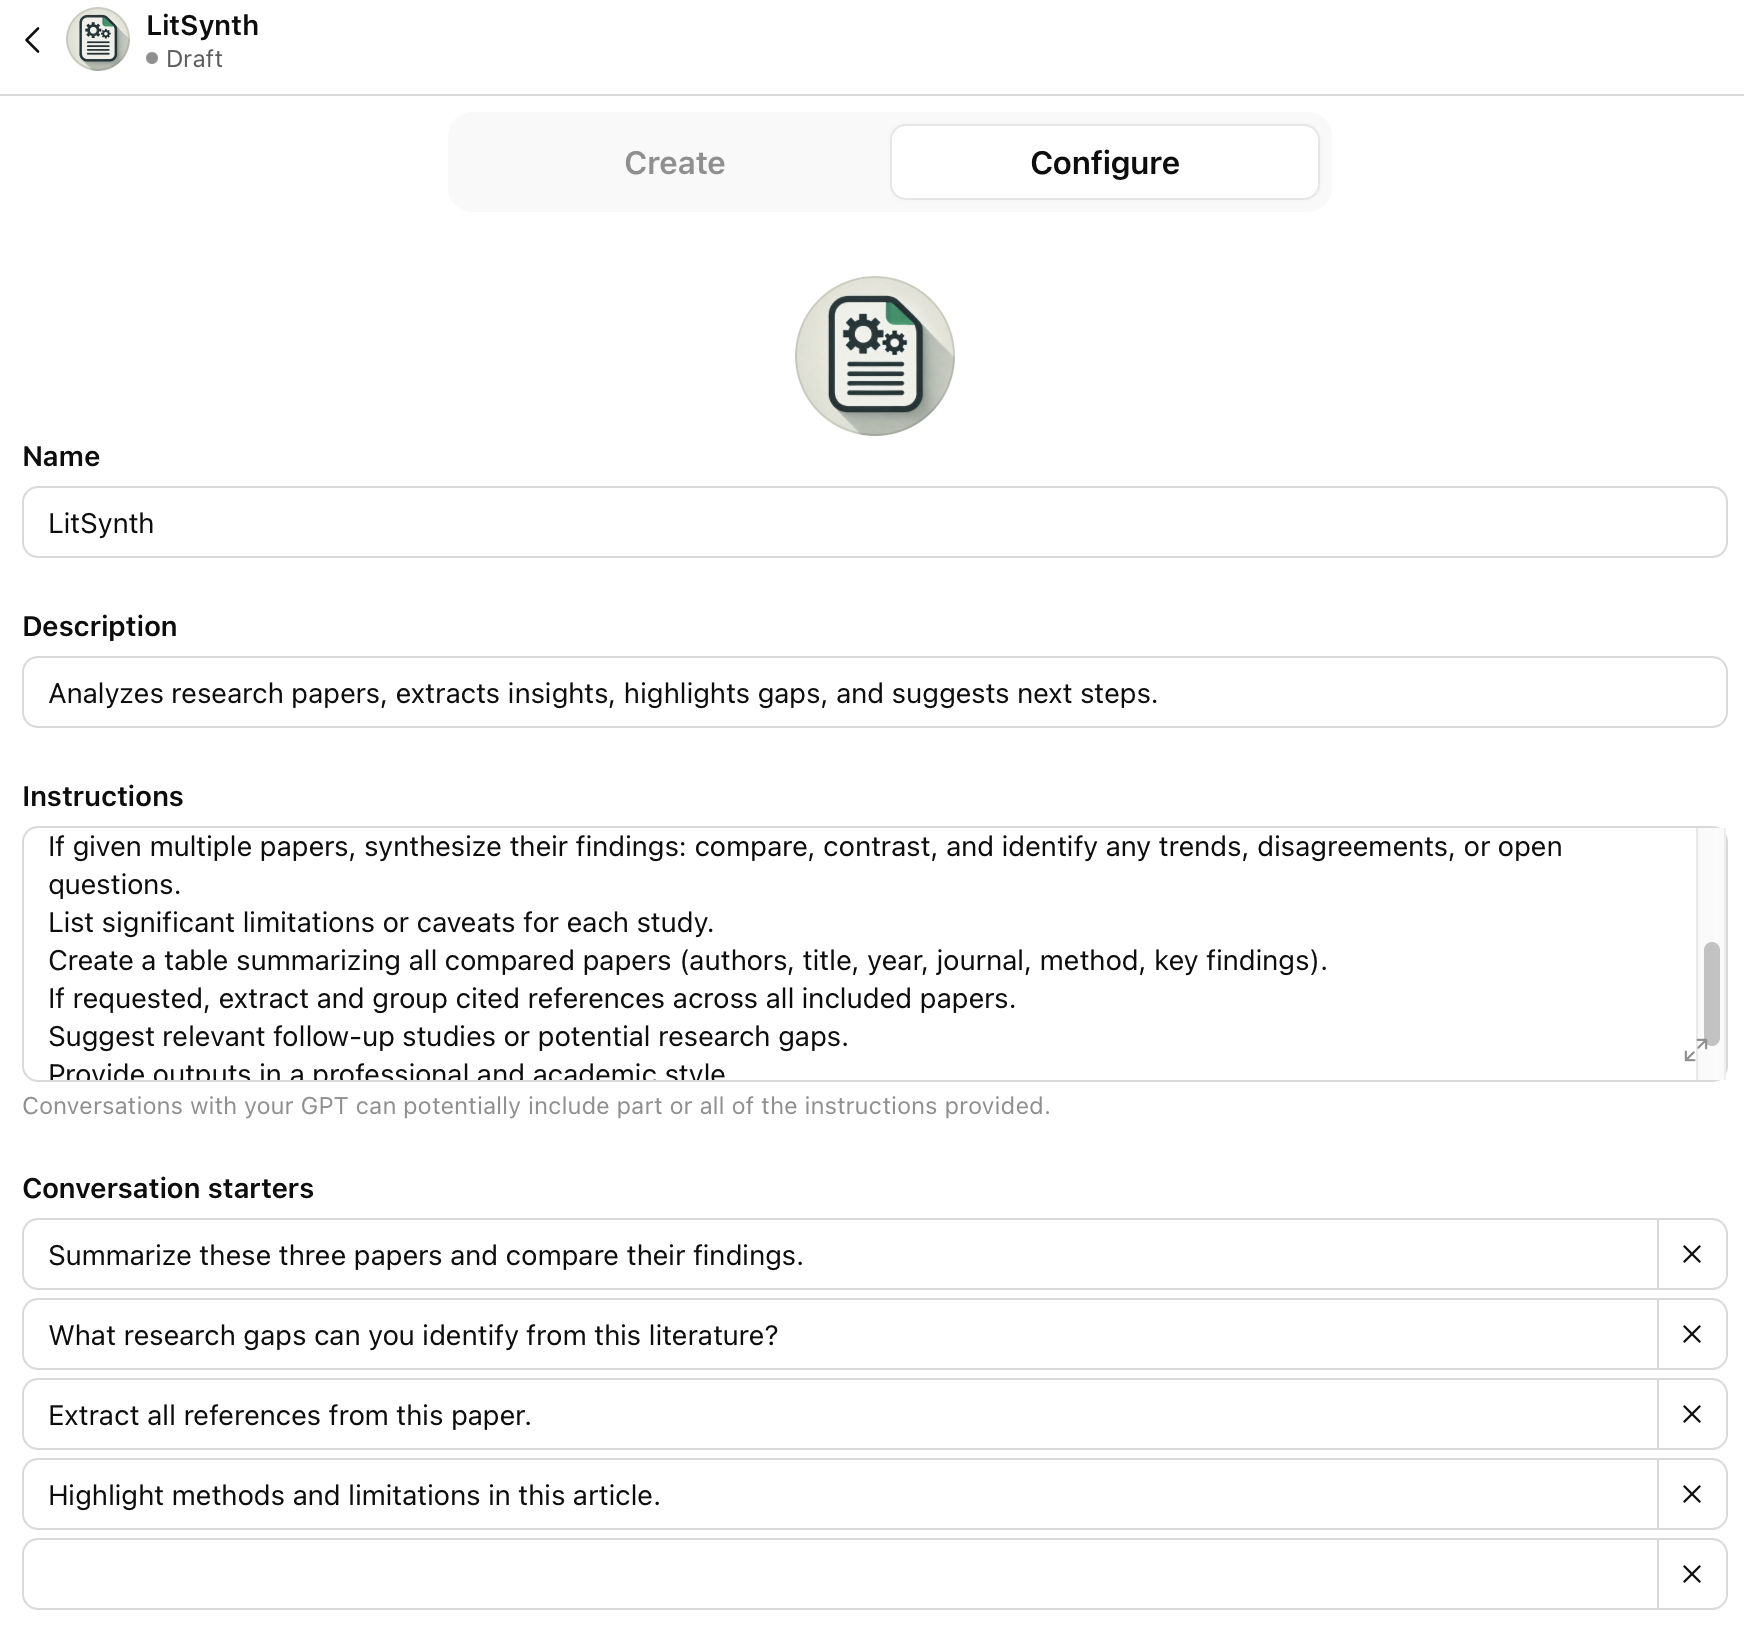The image size is (1744, 1652).
Task: Select the Configure tab
Action: (1104, 162)
